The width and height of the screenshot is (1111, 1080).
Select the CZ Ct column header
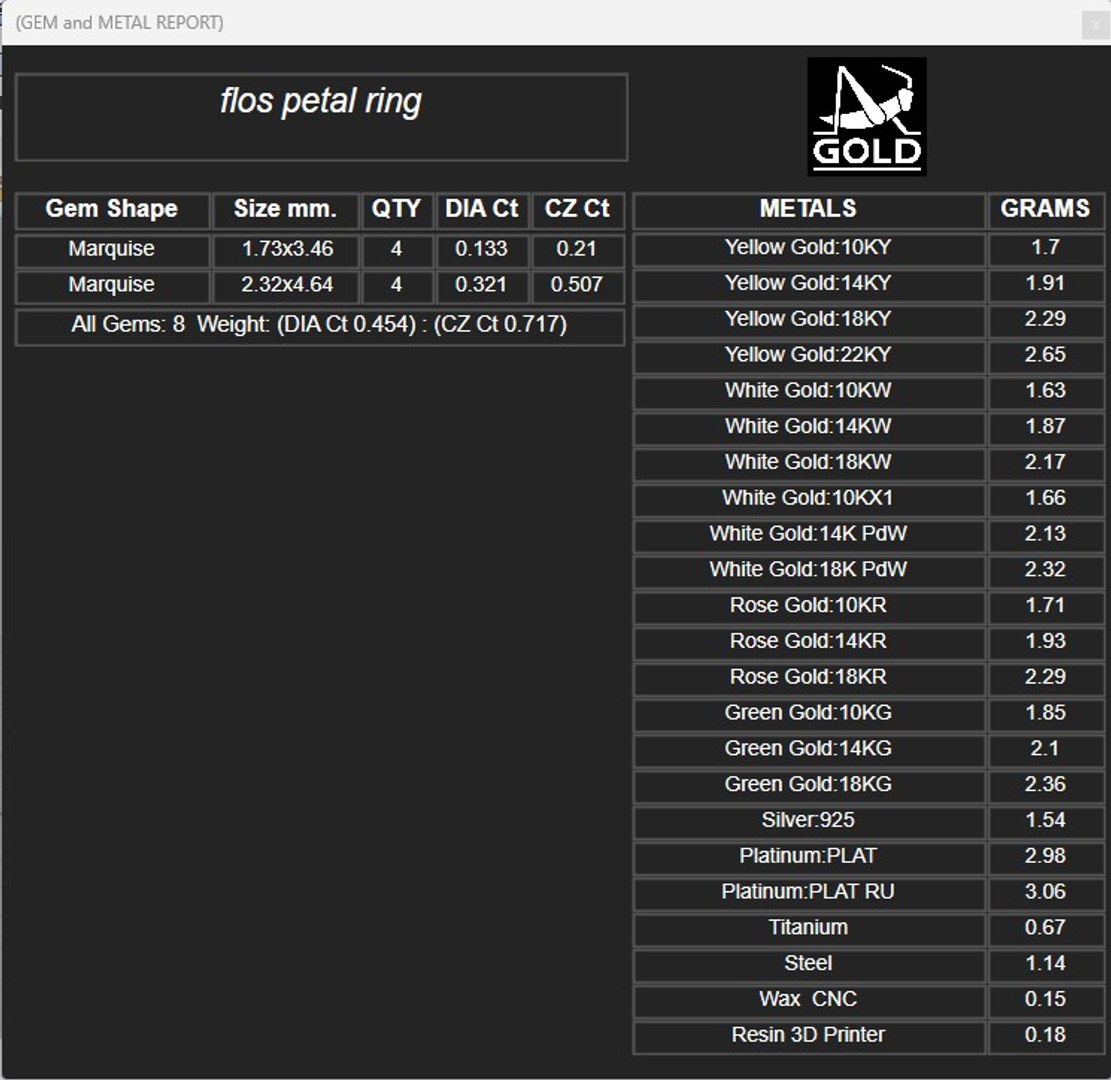577,210
